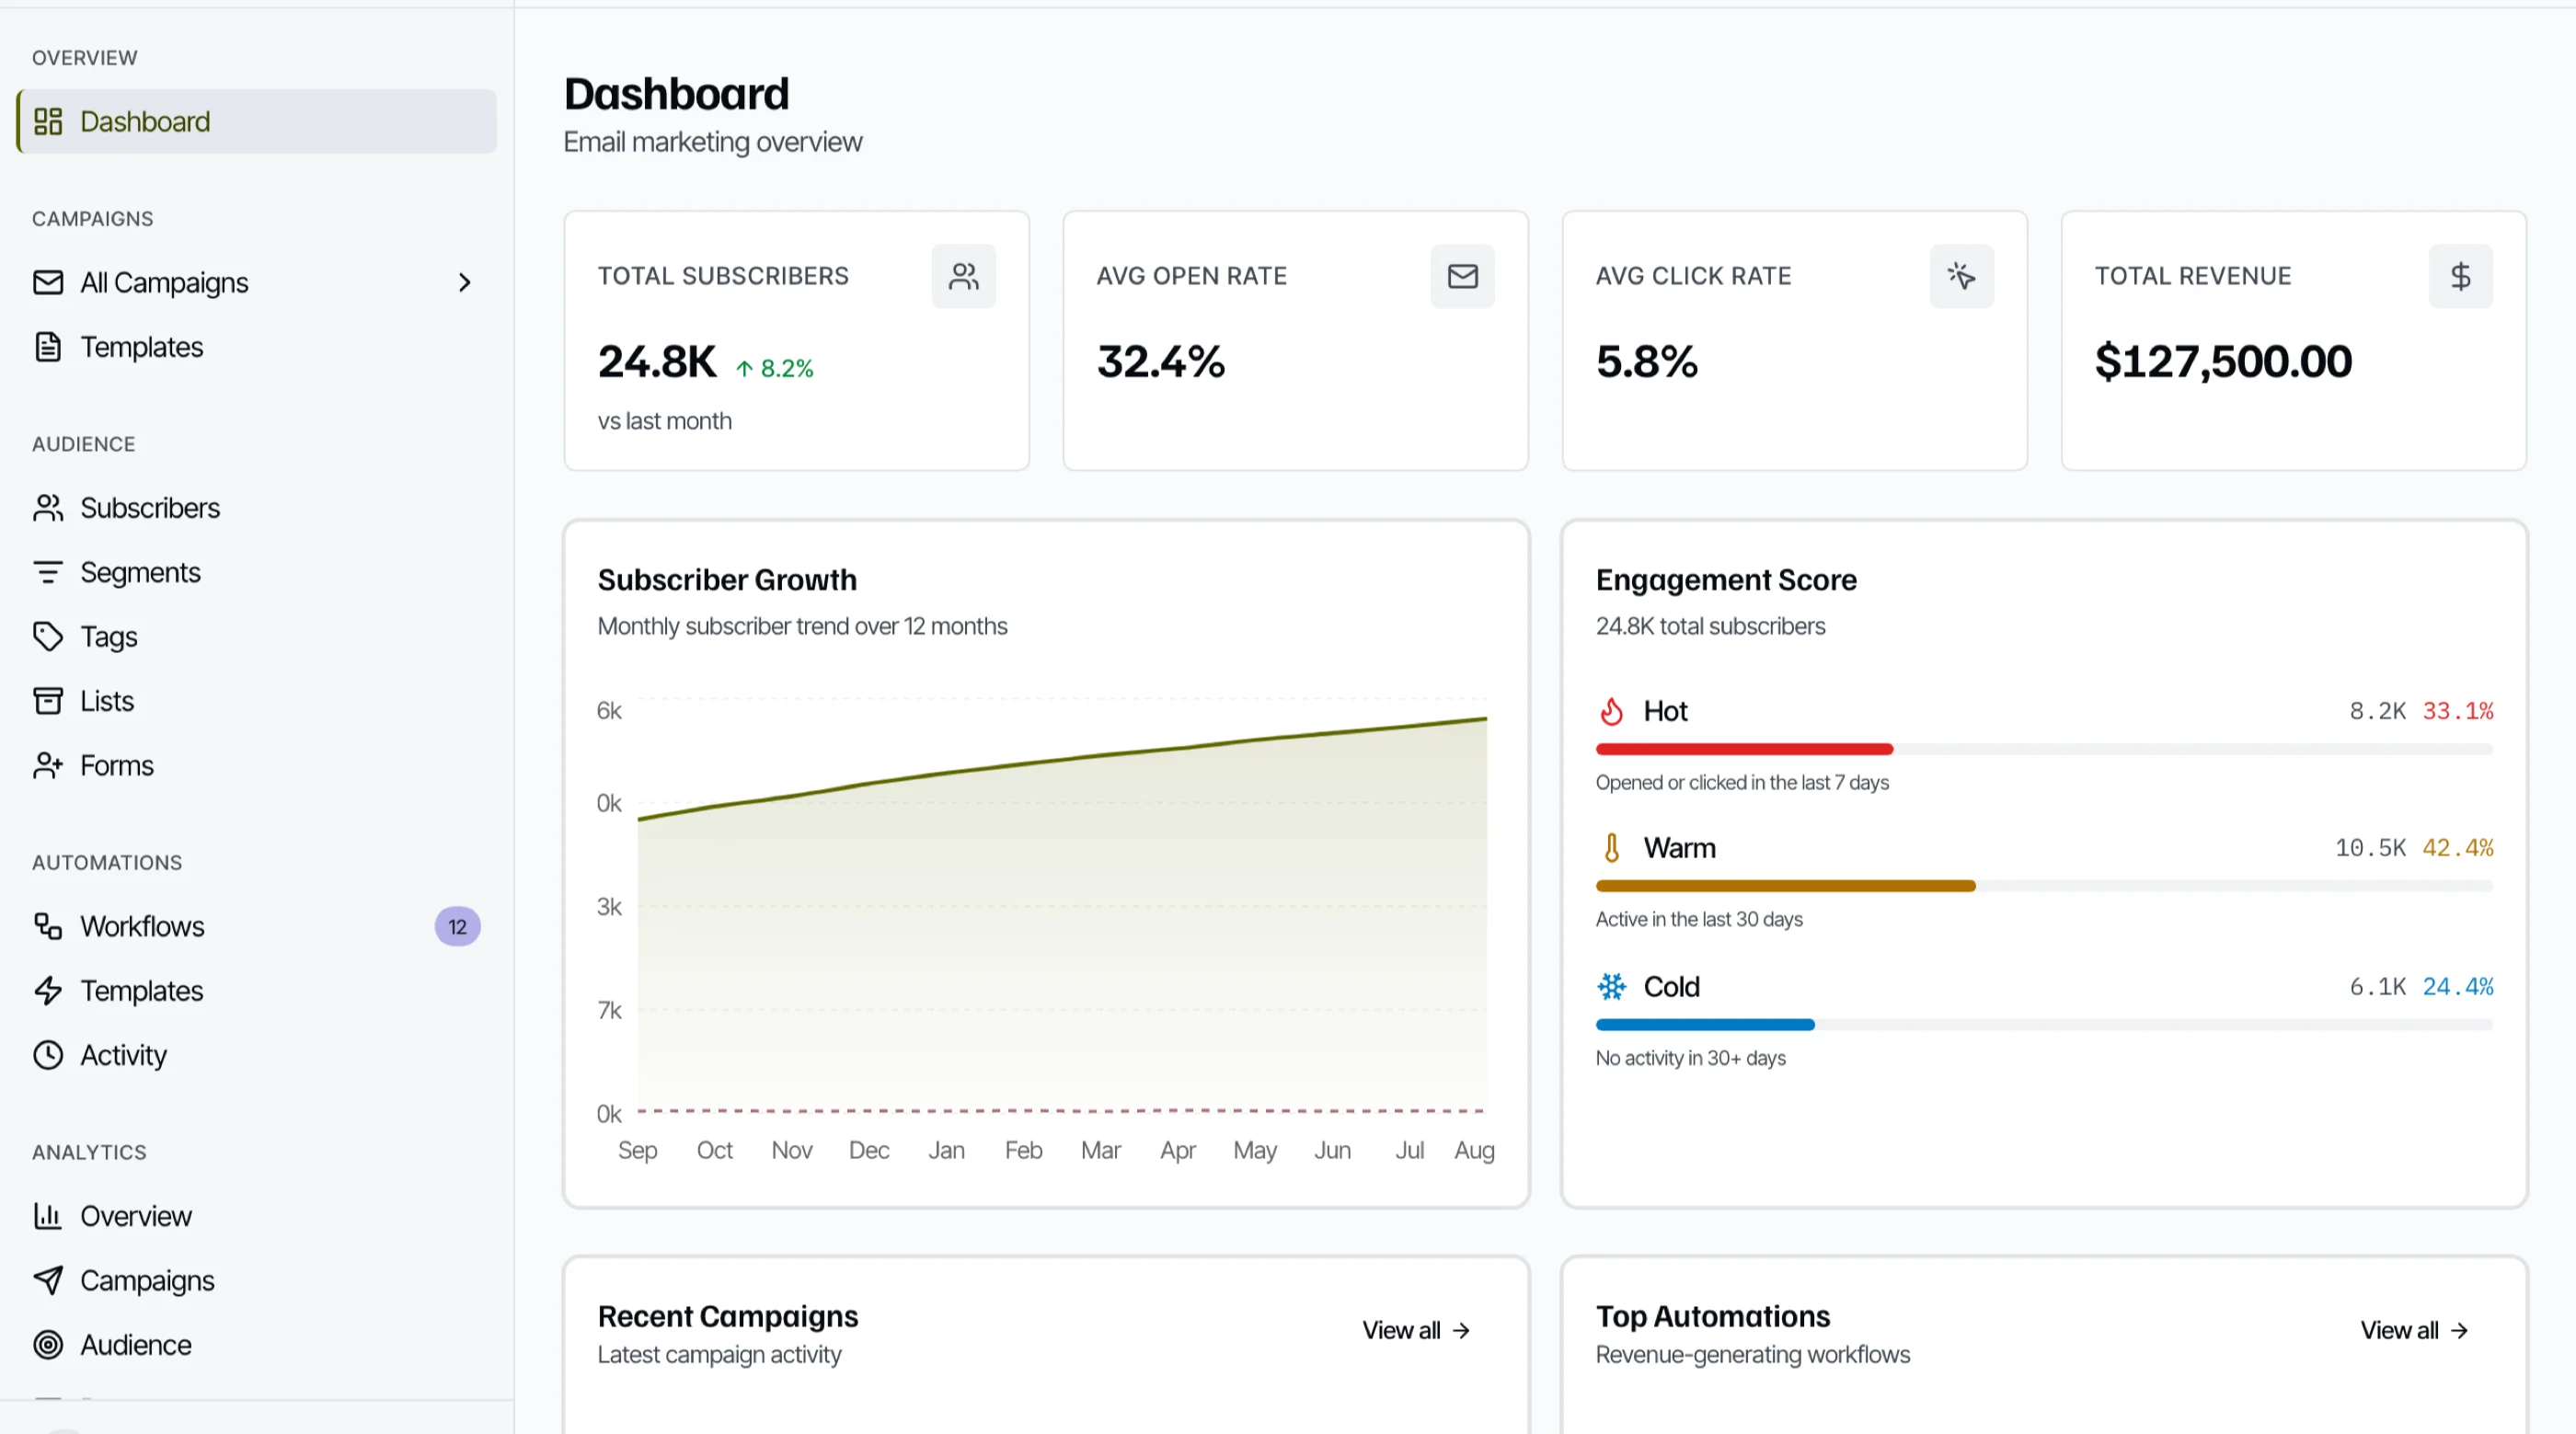Screen dimensions: 2576x1434
Task: Click the Tags label icon
Action: point(48,637)
